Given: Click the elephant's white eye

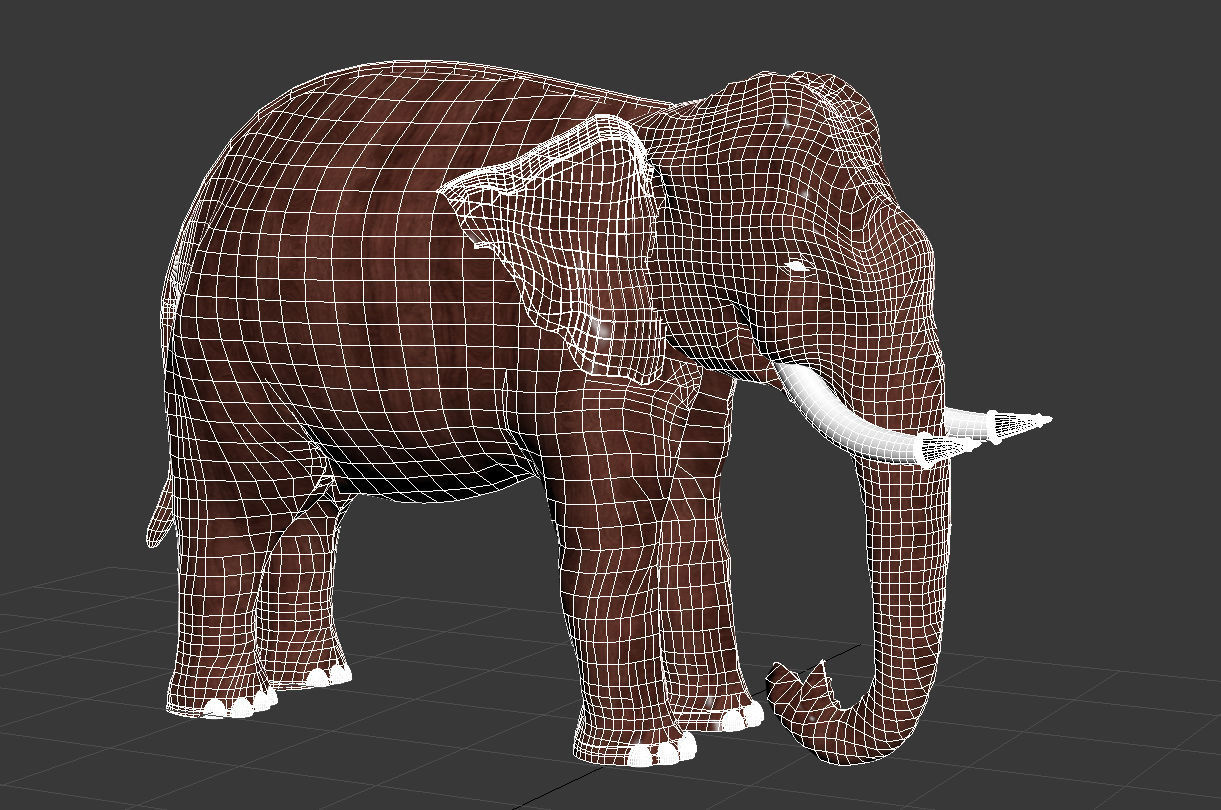Looking at the screenshot, I should [796, 267].
